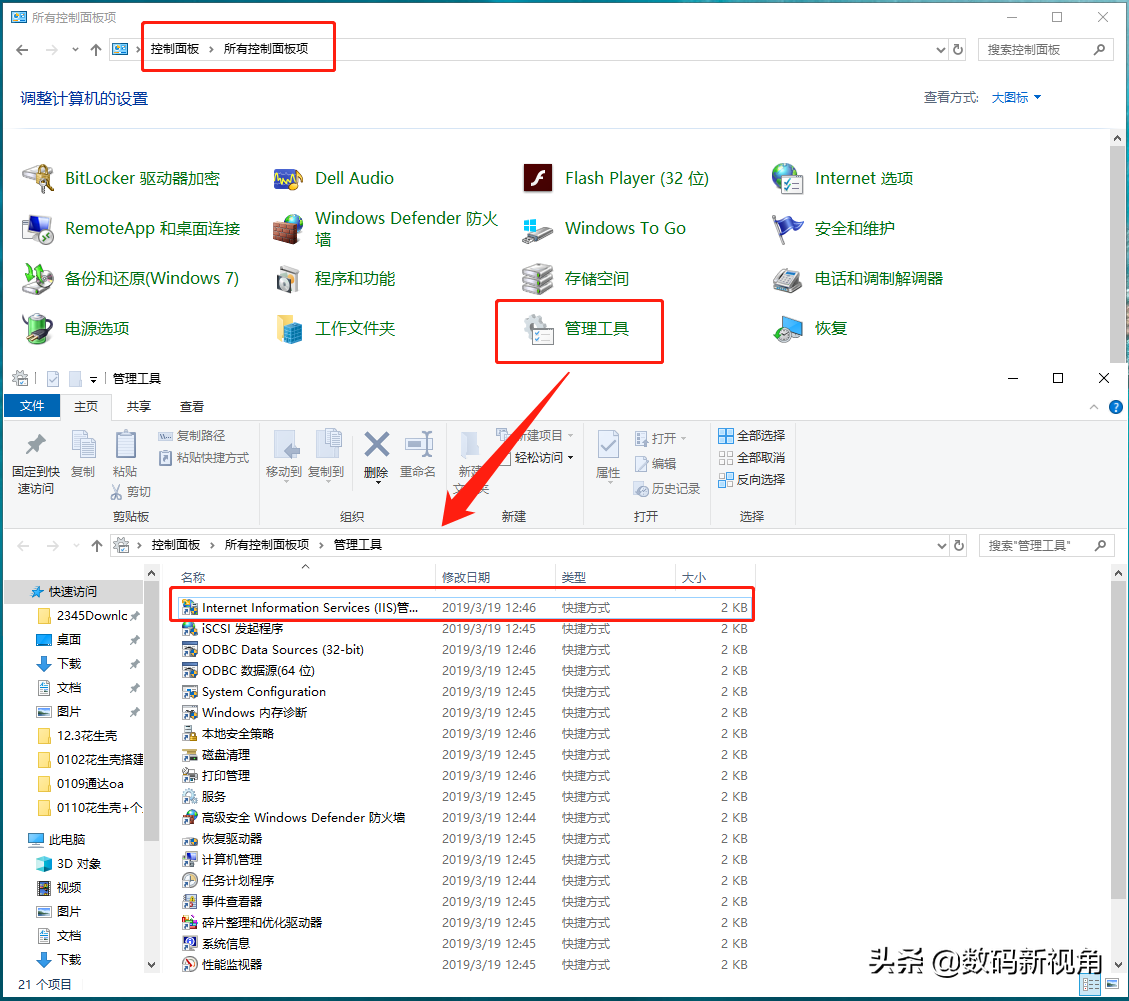Open 备份和还原(Windows 7) icon

click(38, 279)
